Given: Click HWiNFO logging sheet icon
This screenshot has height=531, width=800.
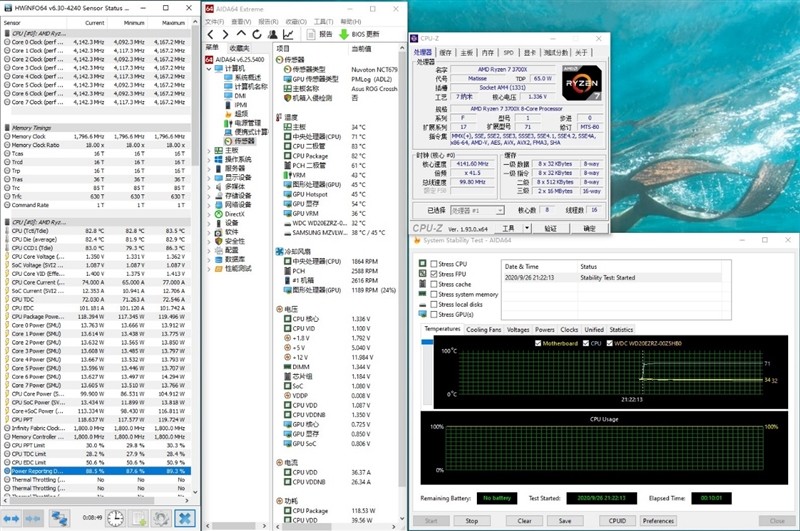Looking at the screenshot, I should (139, 518).
